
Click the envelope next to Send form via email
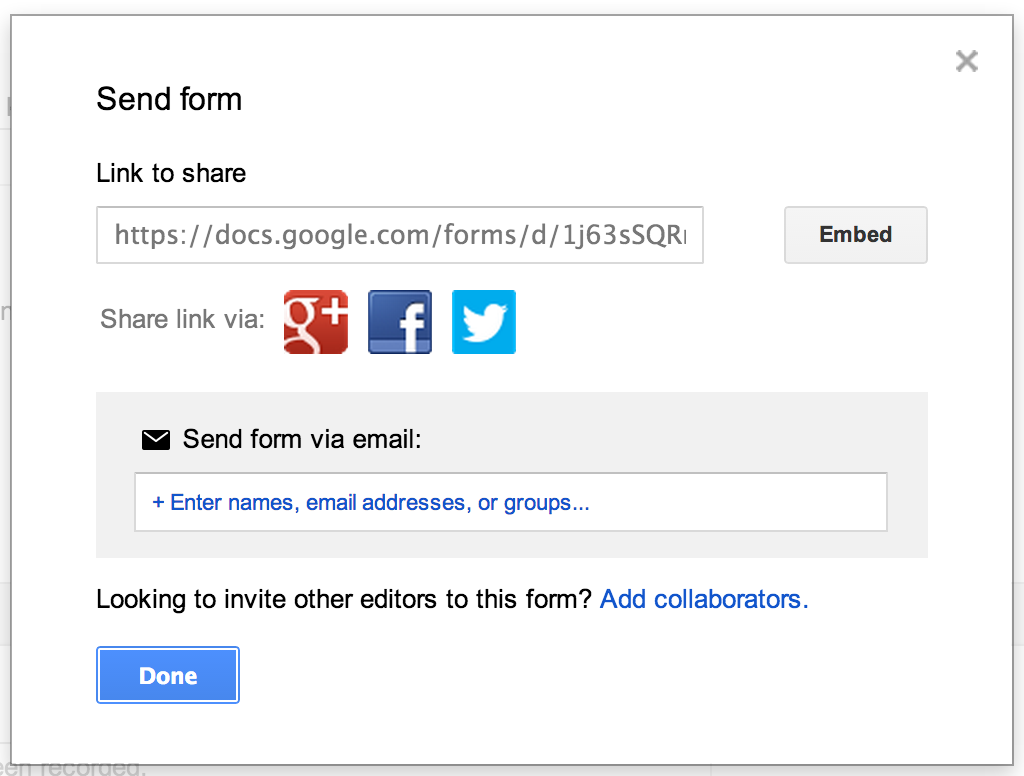point(156,438)
